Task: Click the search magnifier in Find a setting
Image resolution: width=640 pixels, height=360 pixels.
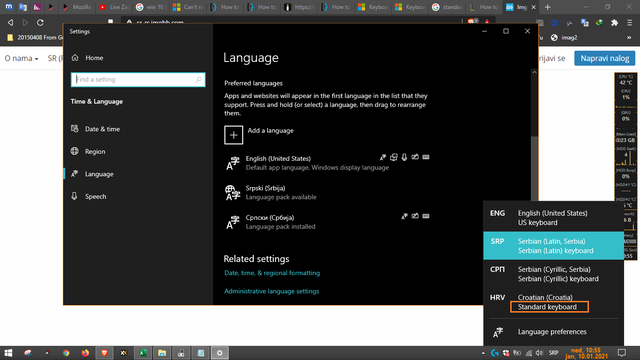Action: [x=198, y=80]
